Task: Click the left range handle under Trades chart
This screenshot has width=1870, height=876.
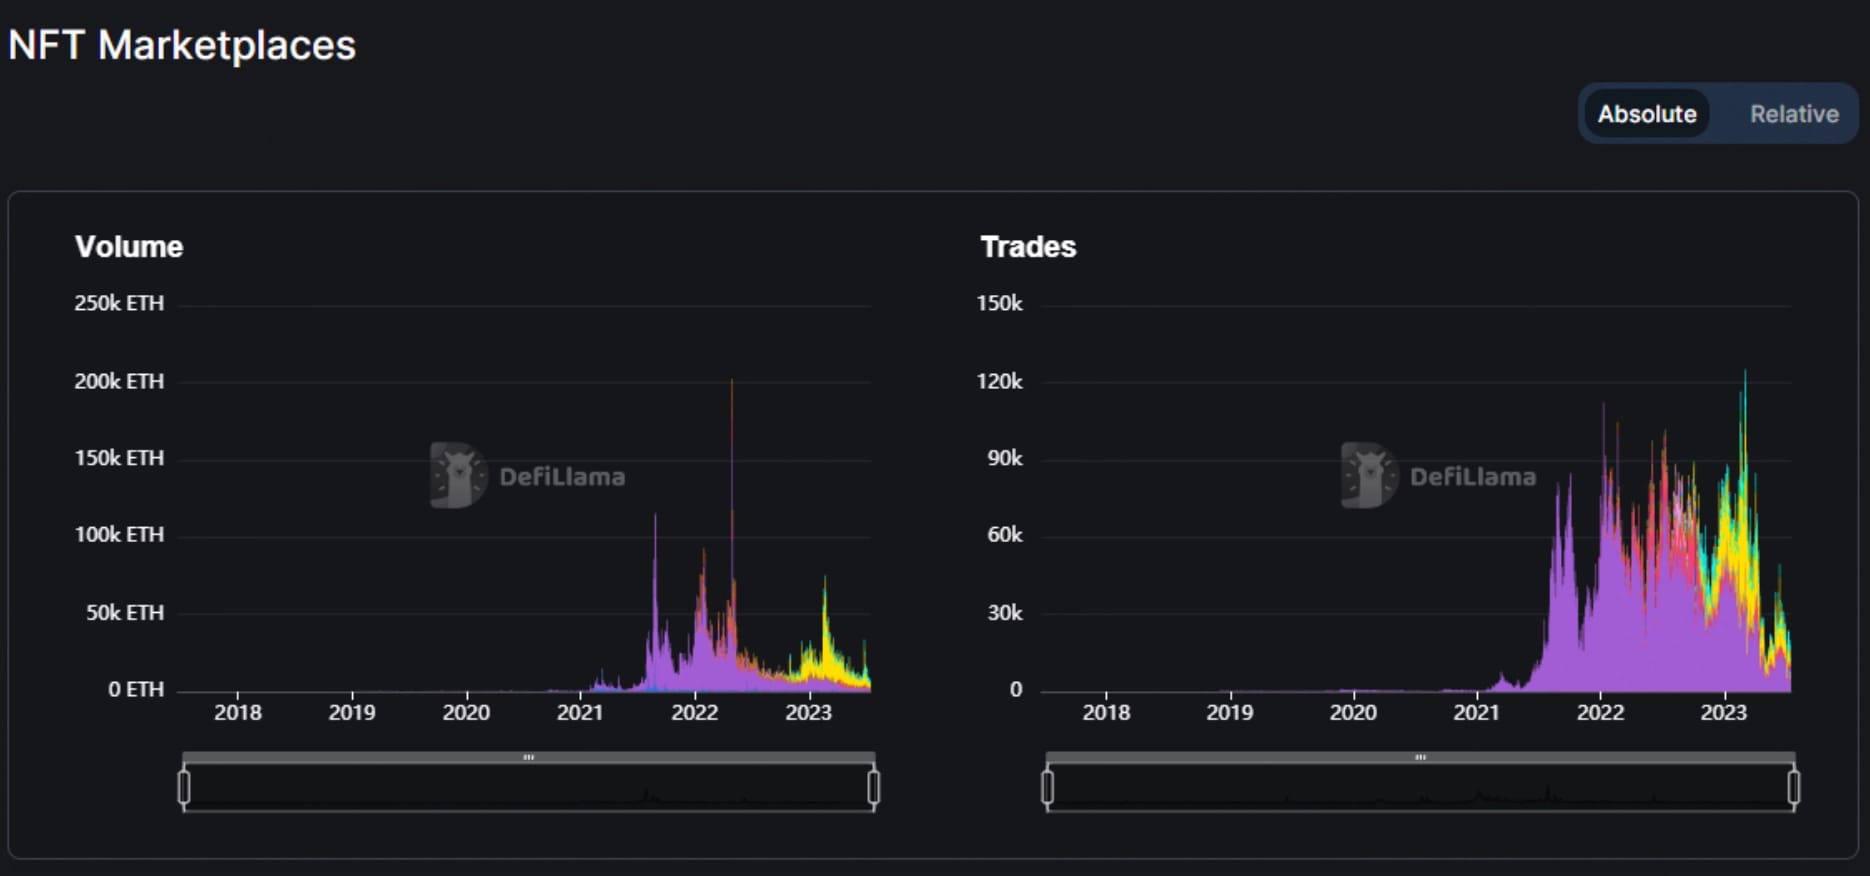Action: click(x=1049, y=787)
